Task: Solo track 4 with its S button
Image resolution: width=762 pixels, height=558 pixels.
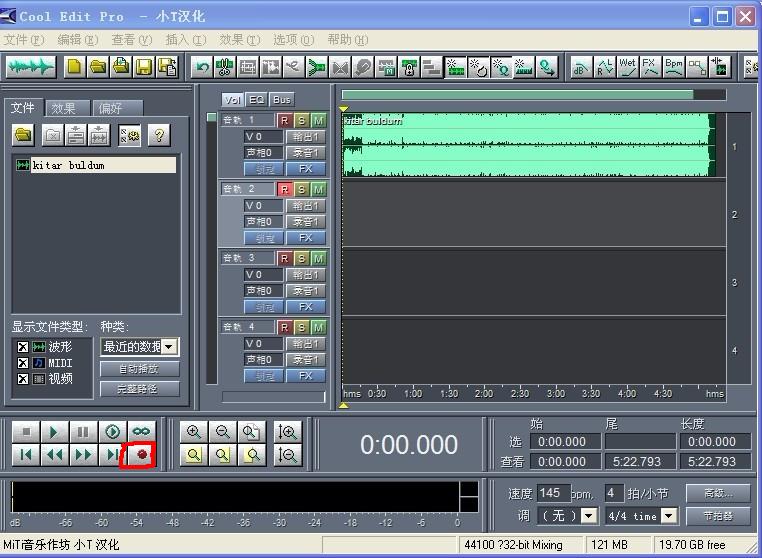Action: point(301,328)
